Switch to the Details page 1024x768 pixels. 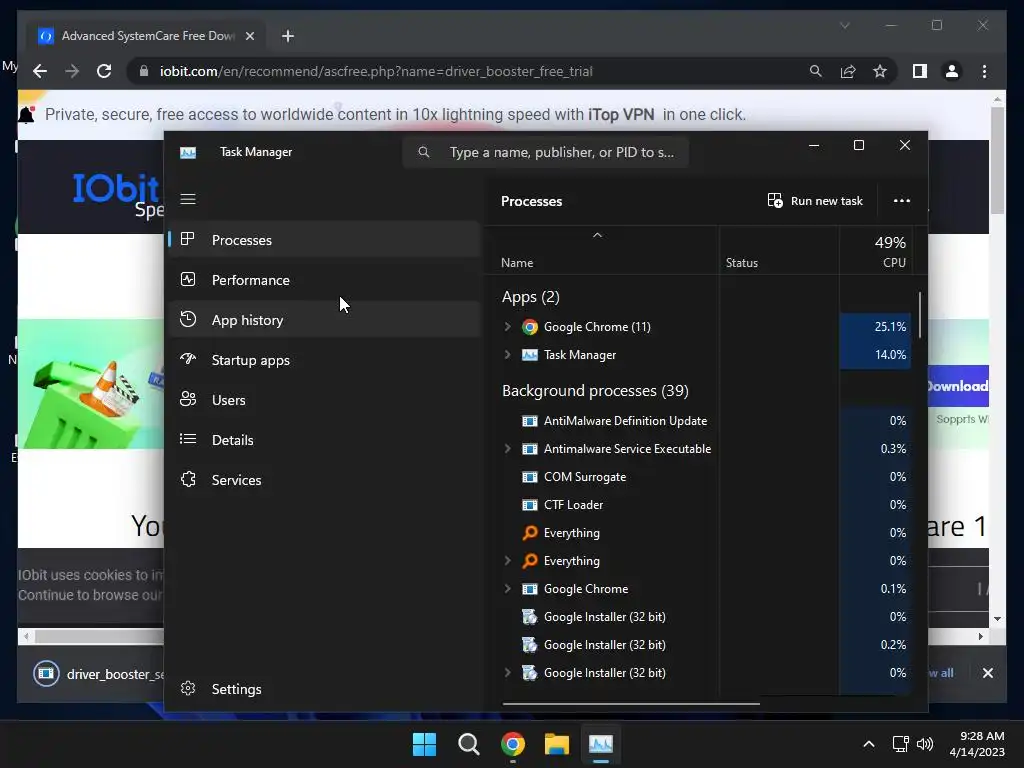click(325, 440)
